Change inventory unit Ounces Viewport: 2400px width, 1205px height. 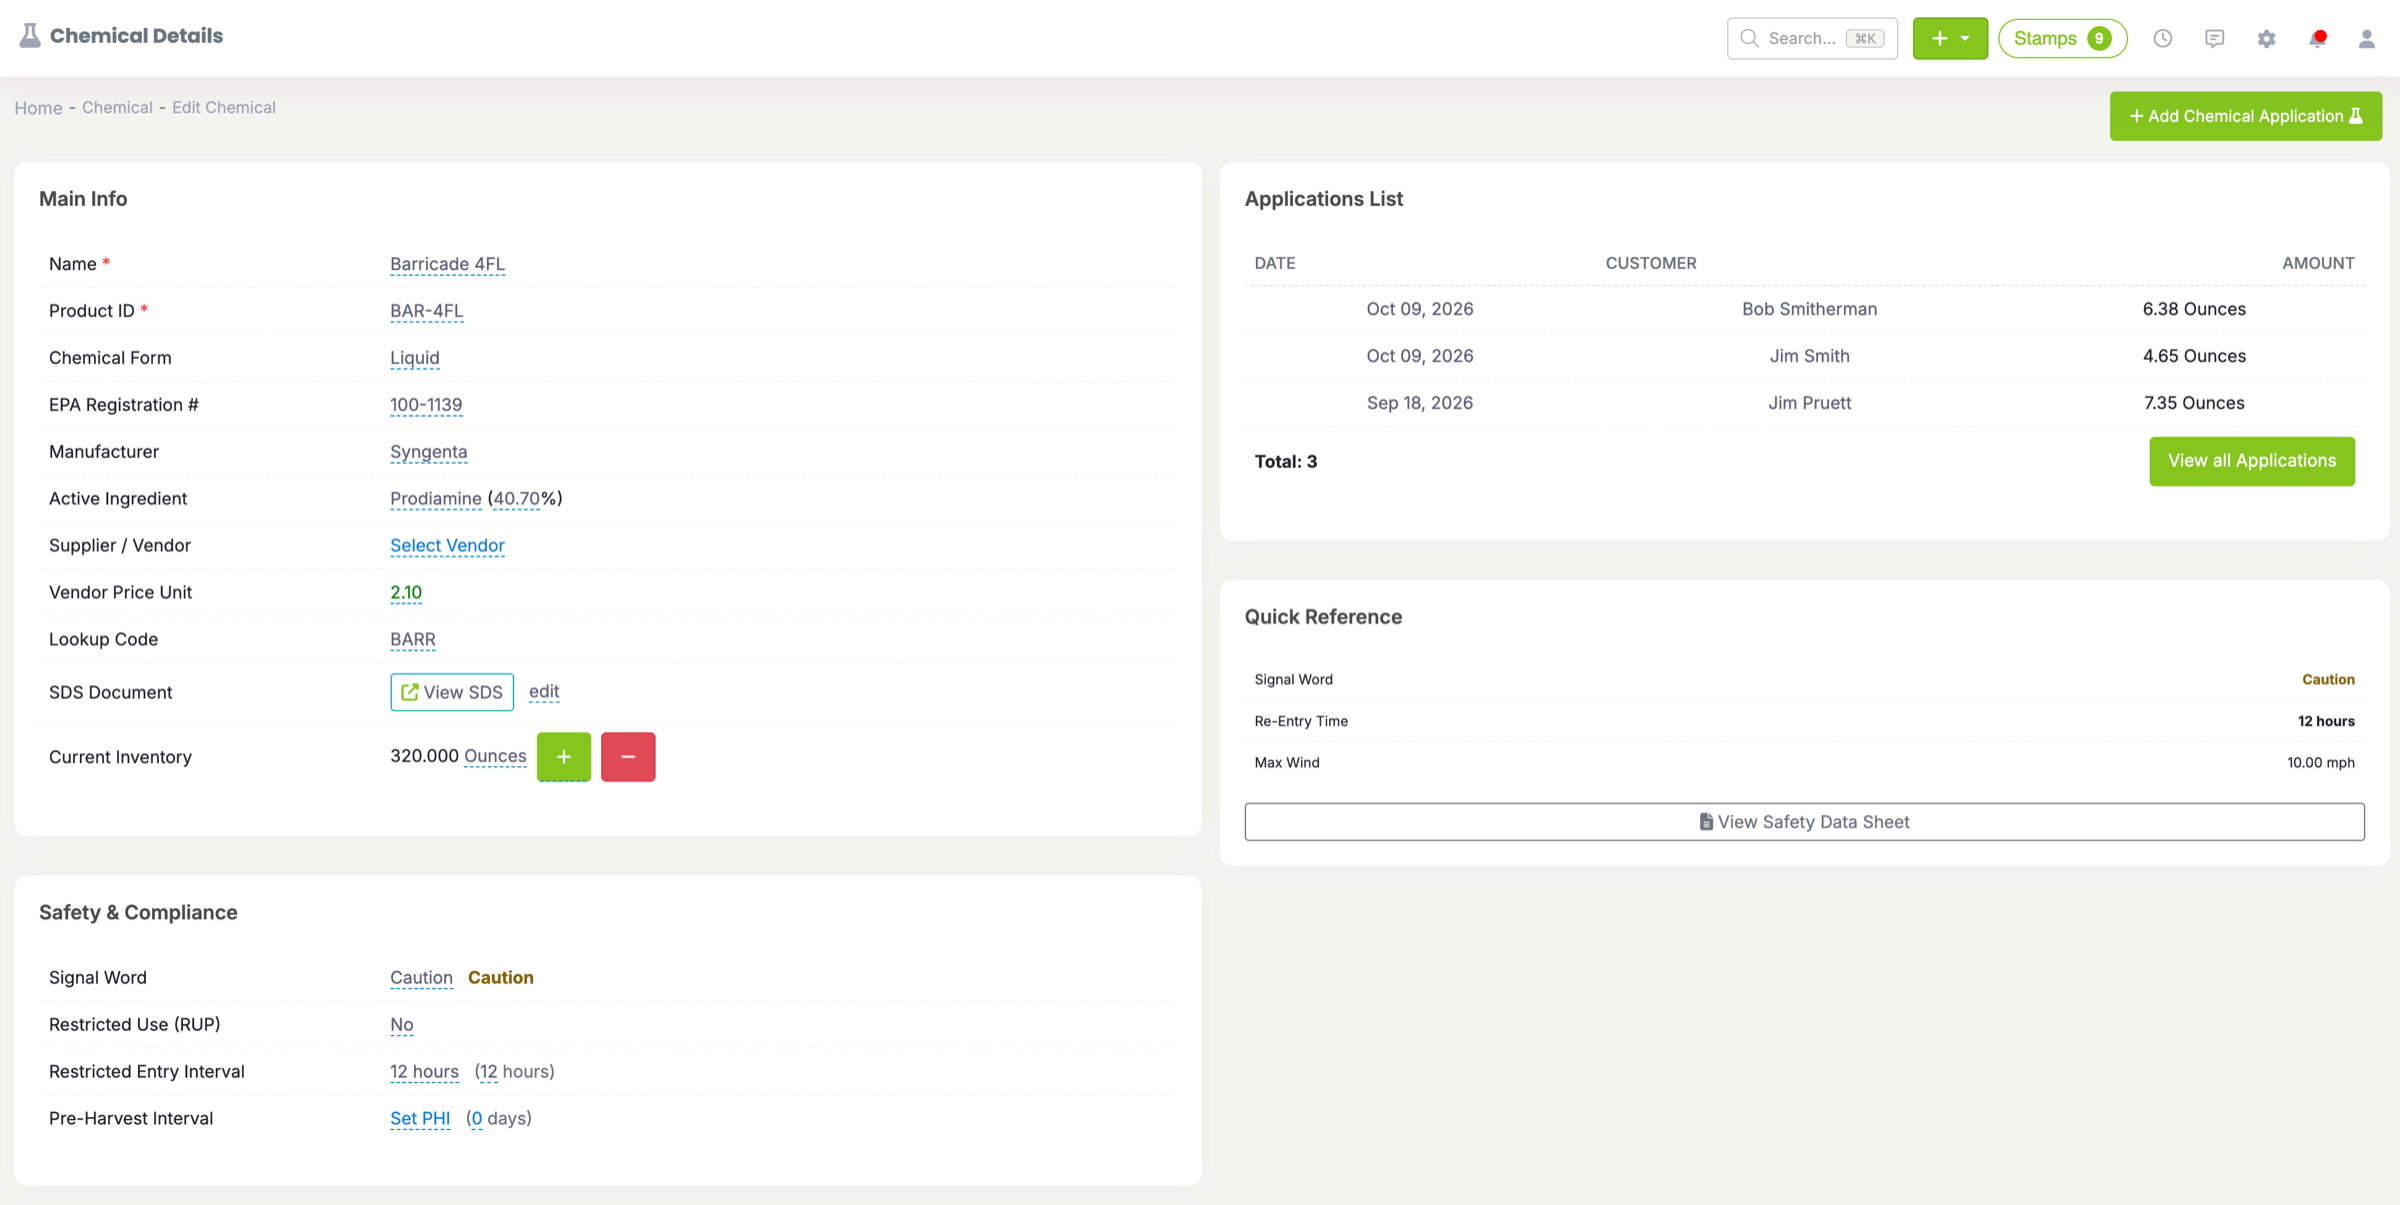pyautogui.click(x=495, y=756)
